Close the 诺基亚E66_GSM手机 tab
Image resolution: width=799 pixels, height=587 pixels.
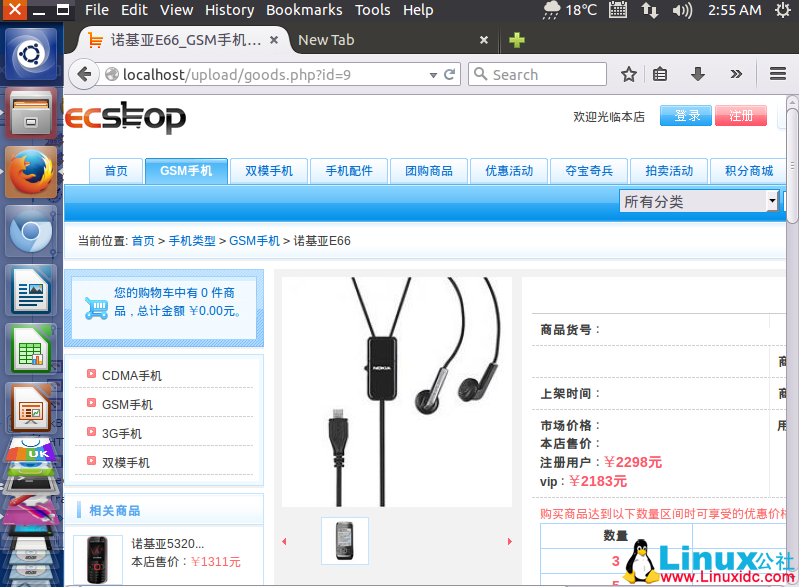pyautogui.click(x=274, y=40)
